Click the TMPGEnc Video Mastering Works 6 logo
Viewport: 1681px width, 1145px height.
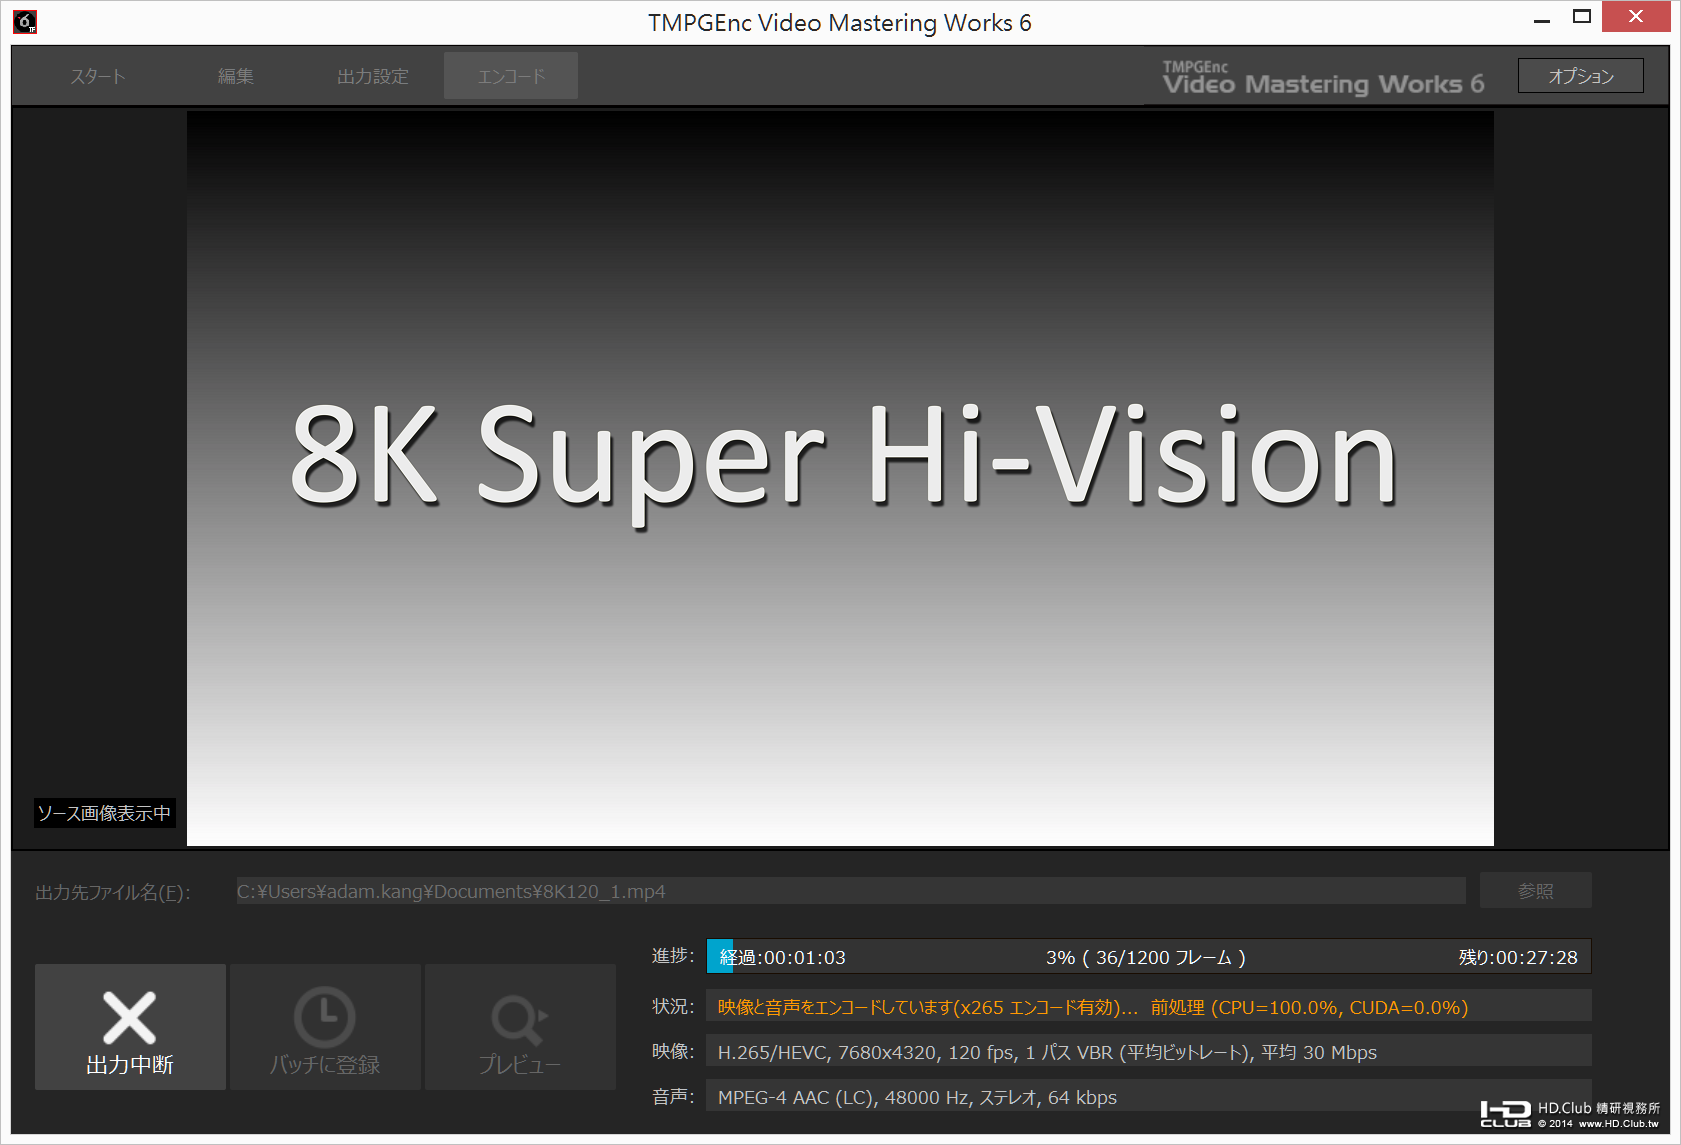coord(1323,77)
